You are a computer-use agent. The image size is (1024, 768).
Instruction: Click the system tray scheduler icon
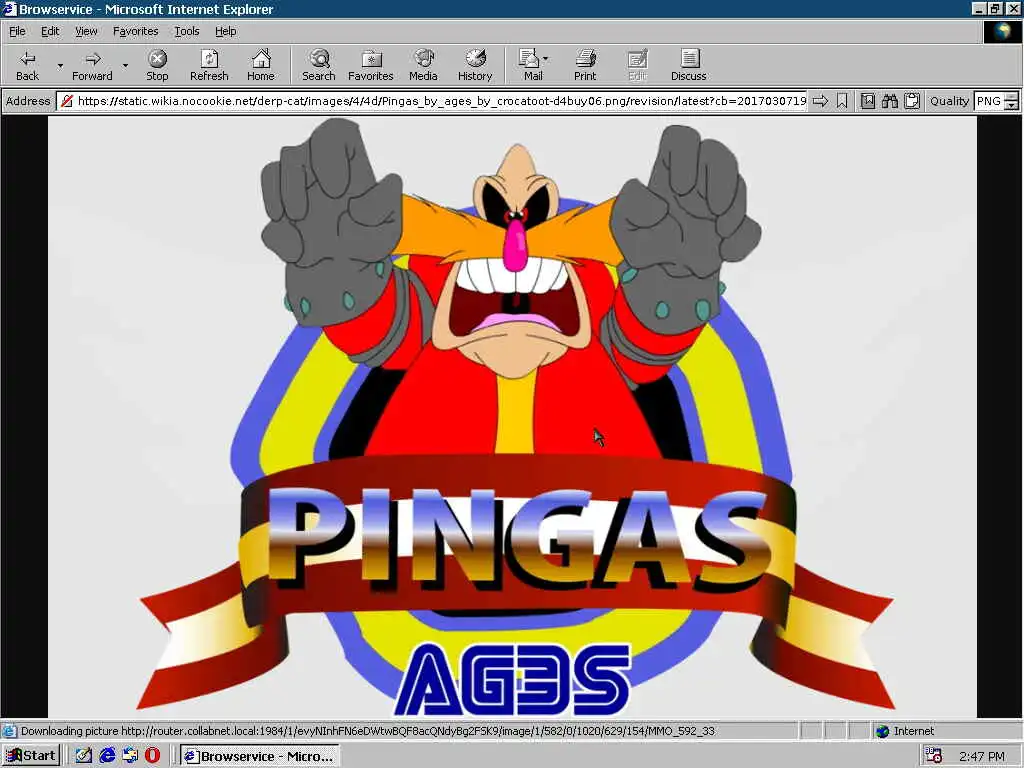[934, 756]
